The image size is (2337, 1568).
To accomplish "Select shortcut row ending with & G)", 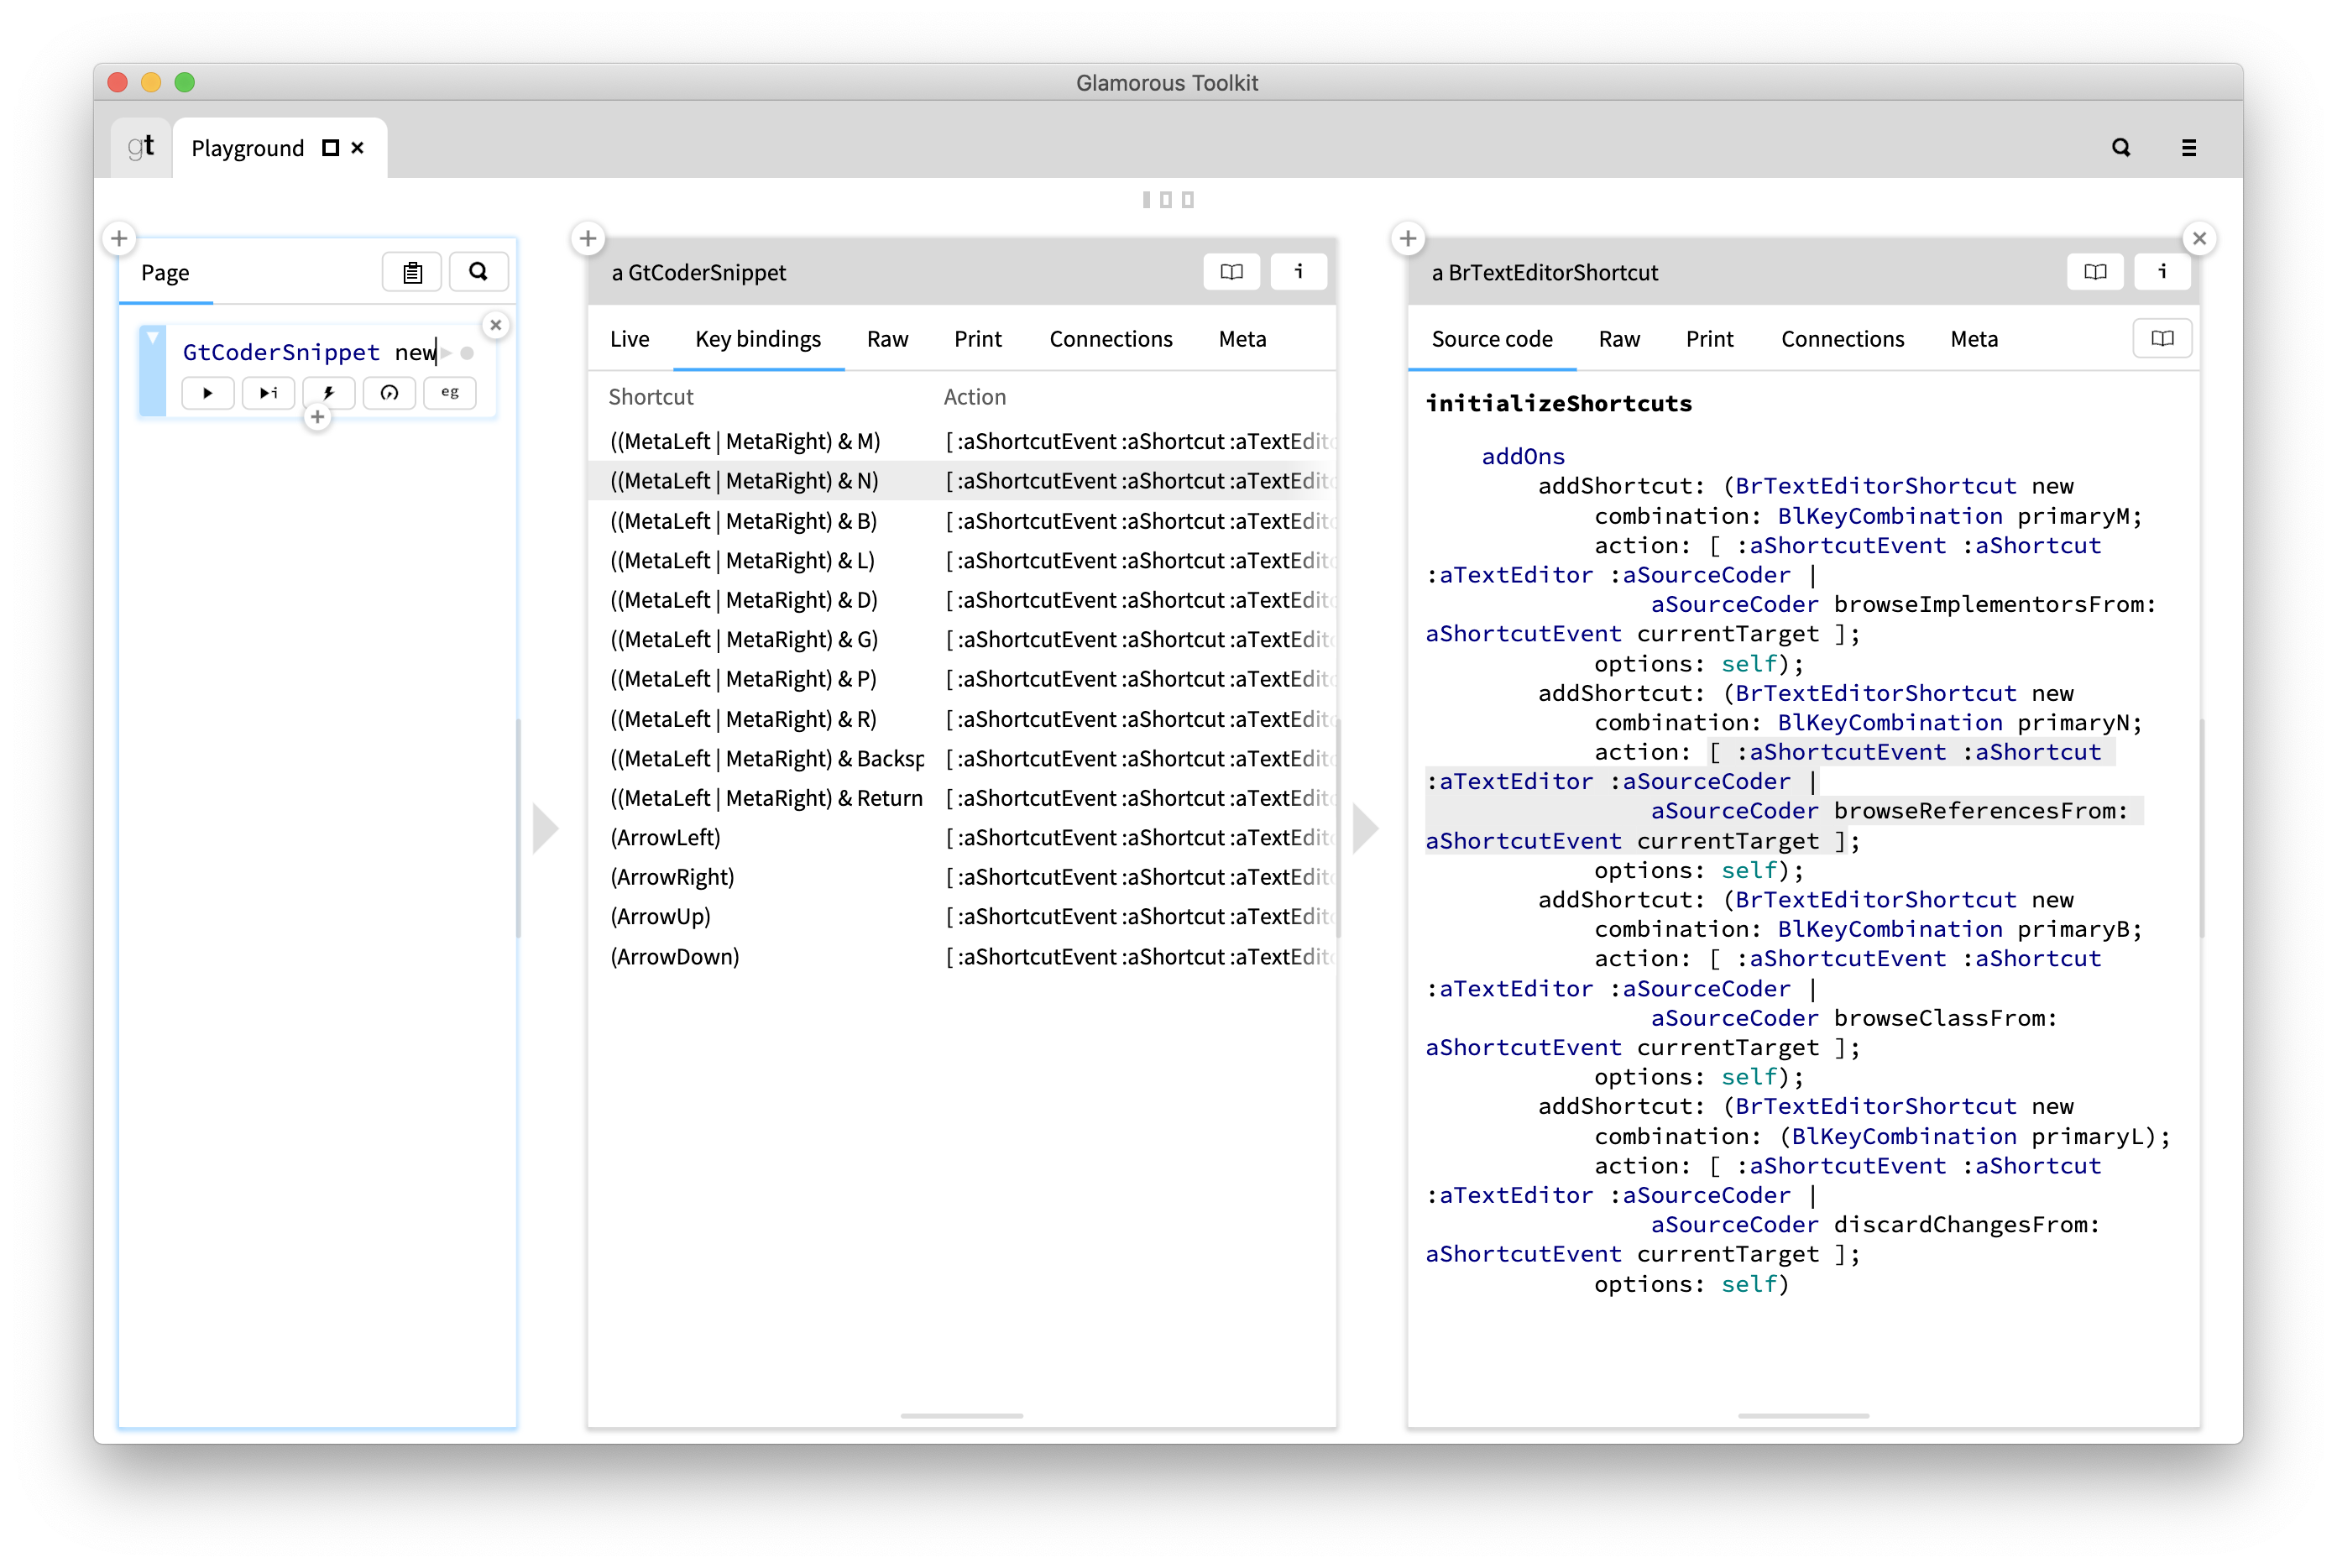I will coord(962,639).
